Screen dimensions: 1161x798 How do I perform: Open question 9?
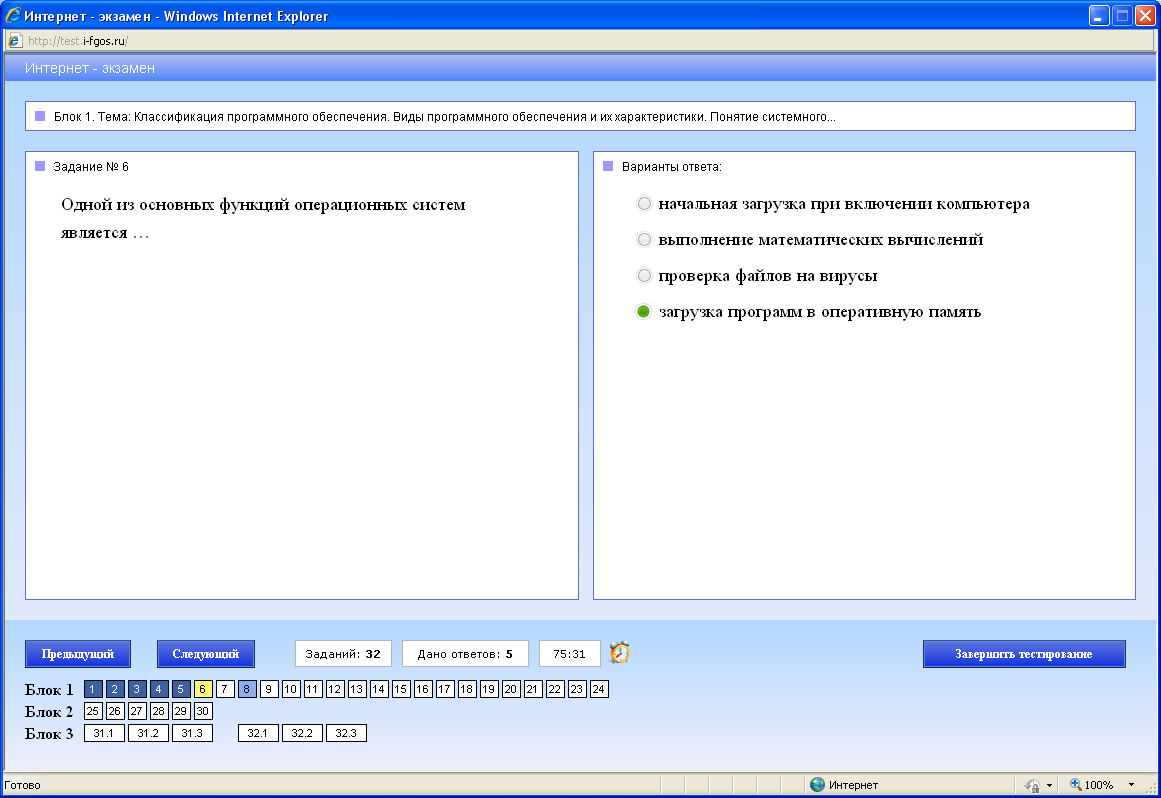(269, 689)
